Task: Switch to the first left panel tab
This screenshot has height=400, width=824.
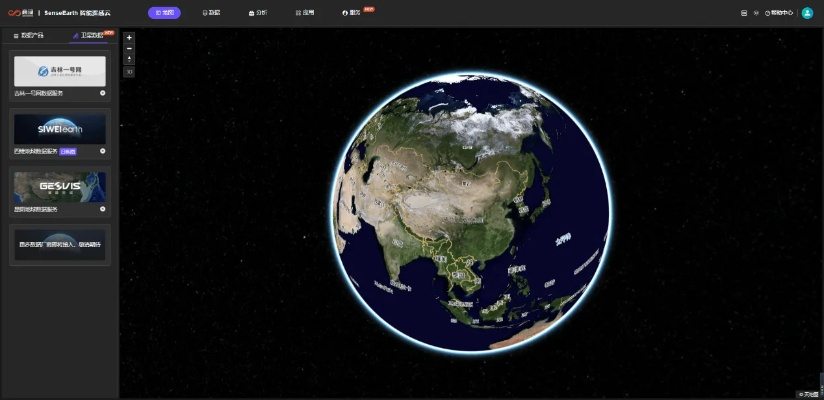Action: (30, 35)
